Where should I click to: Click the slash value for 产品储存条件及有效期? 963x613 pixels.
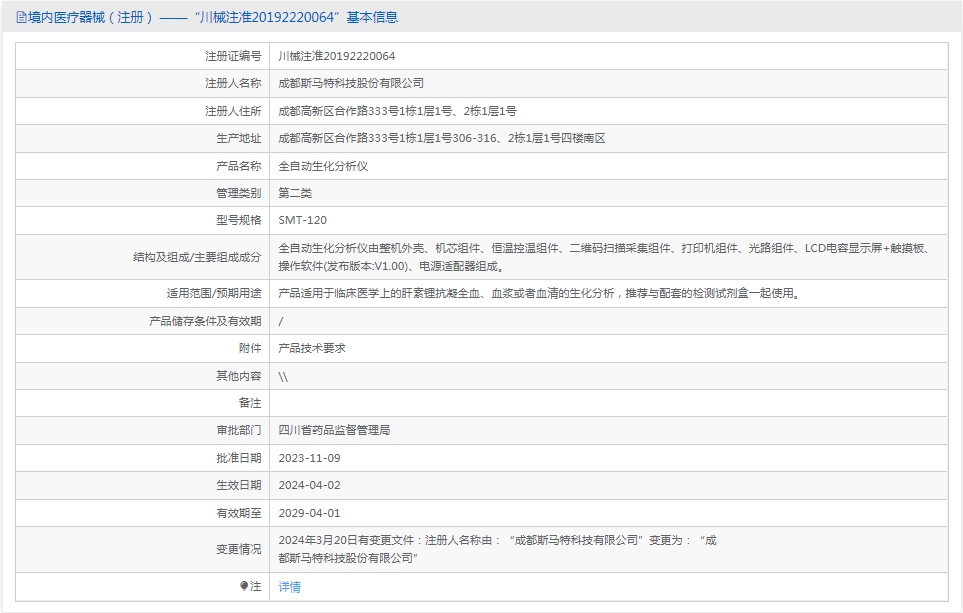coord(281,321)
